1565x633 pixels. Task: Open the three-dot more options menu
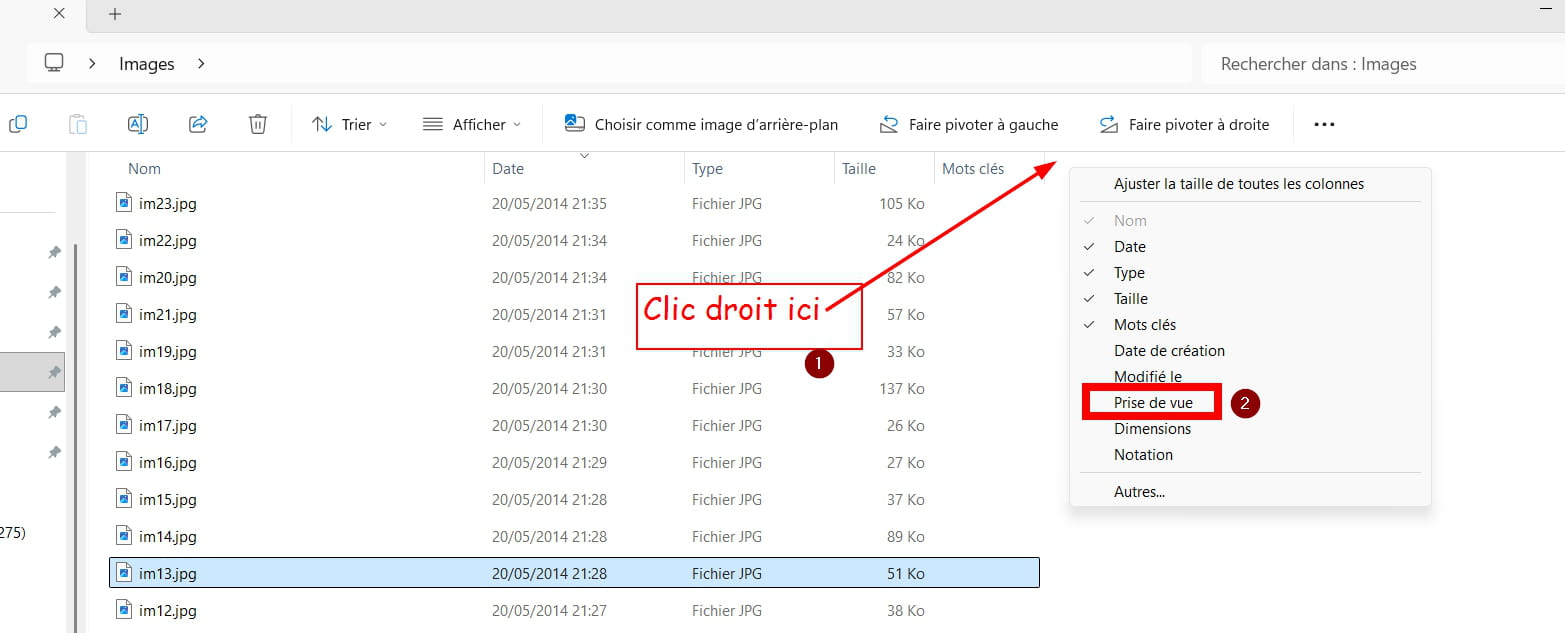pyautogui.click(x=1324, y=125)
